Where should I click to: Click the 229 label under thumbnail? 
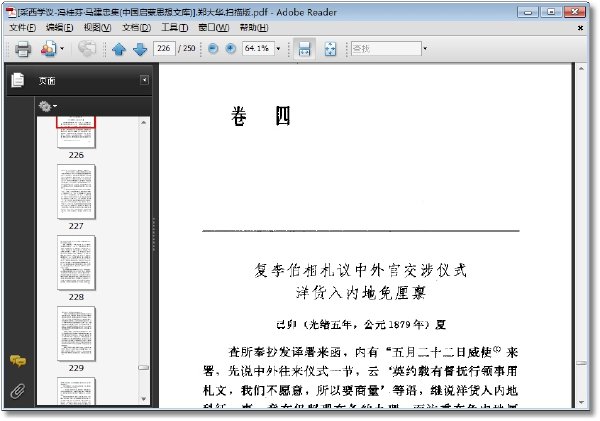pyautogui.click(x=76, y=368)
